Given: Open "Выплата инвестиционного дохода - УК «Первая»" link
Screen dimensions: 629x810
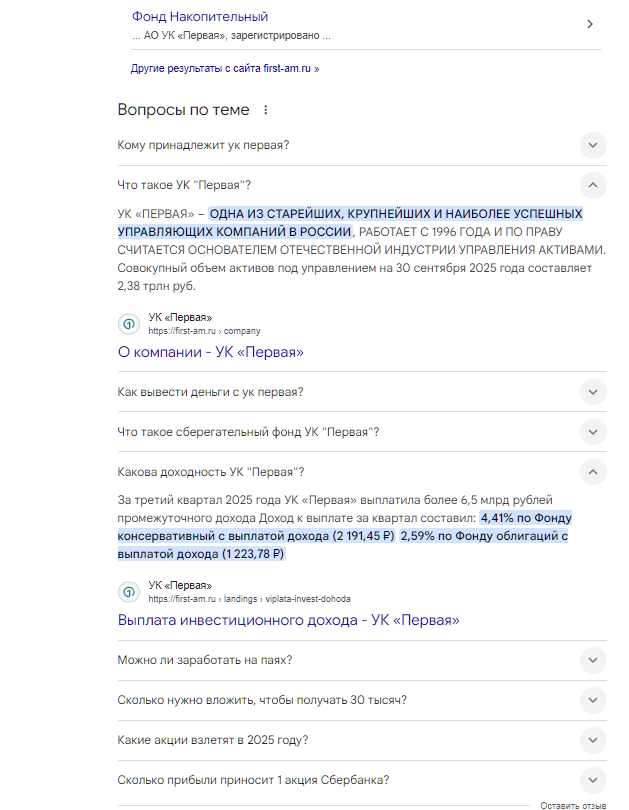Looking at the screenshot, I should (x=288, y=620).
